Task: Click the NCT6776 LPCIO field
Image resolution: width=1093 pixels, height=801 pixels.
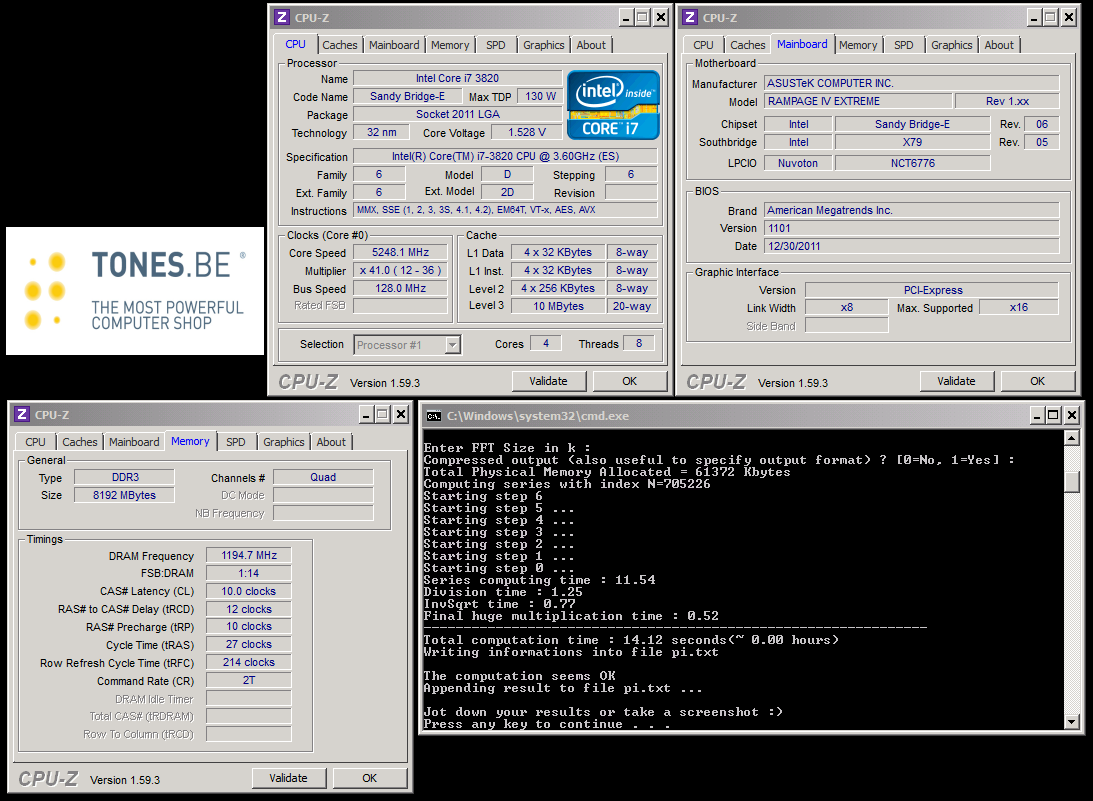Action: click(x=912, y=163)
